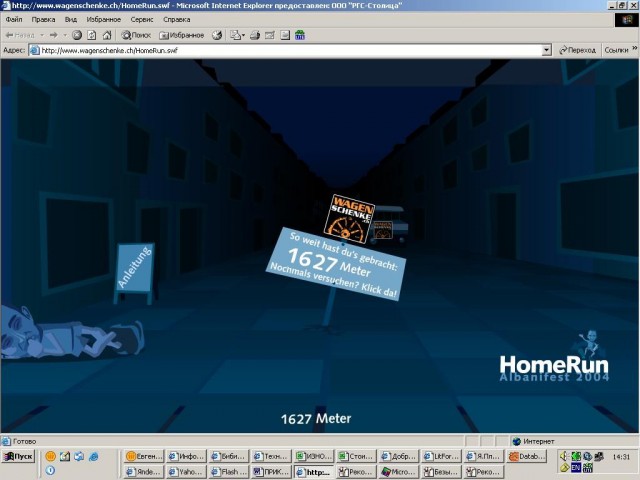Switch to Yaho... taskbar window

click(187, 471)
